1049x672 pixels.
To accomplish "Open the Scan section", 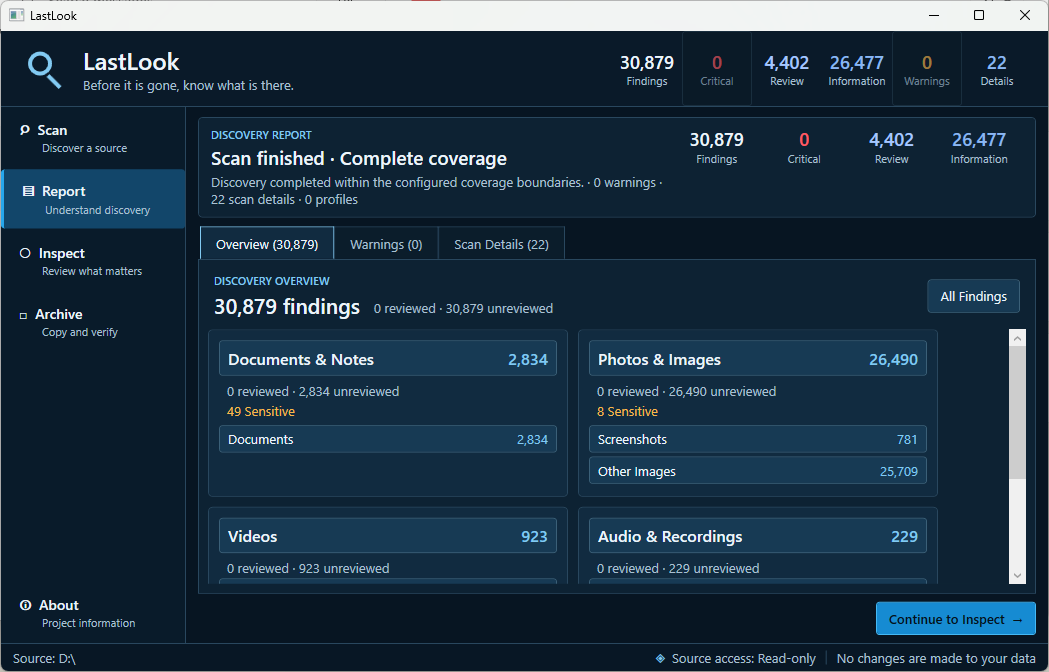I will coord(93,139).
